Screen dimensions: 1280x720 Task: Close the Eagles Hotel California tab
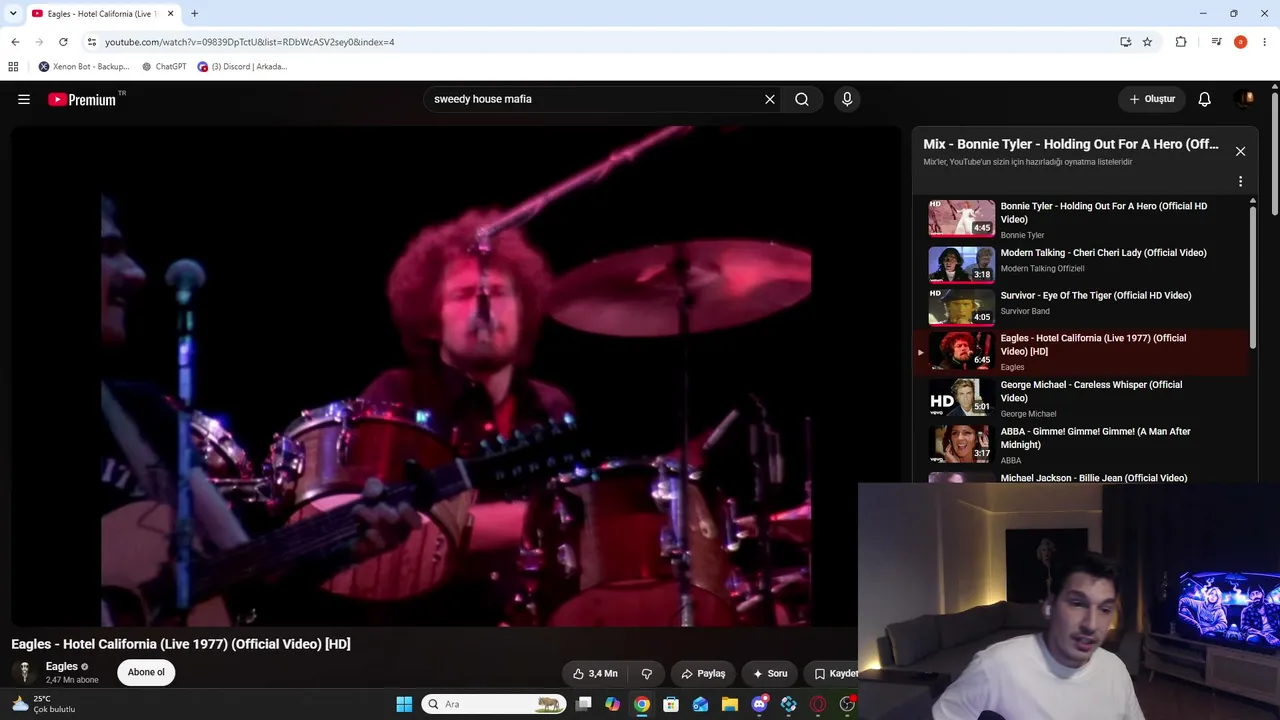point(171,14)
